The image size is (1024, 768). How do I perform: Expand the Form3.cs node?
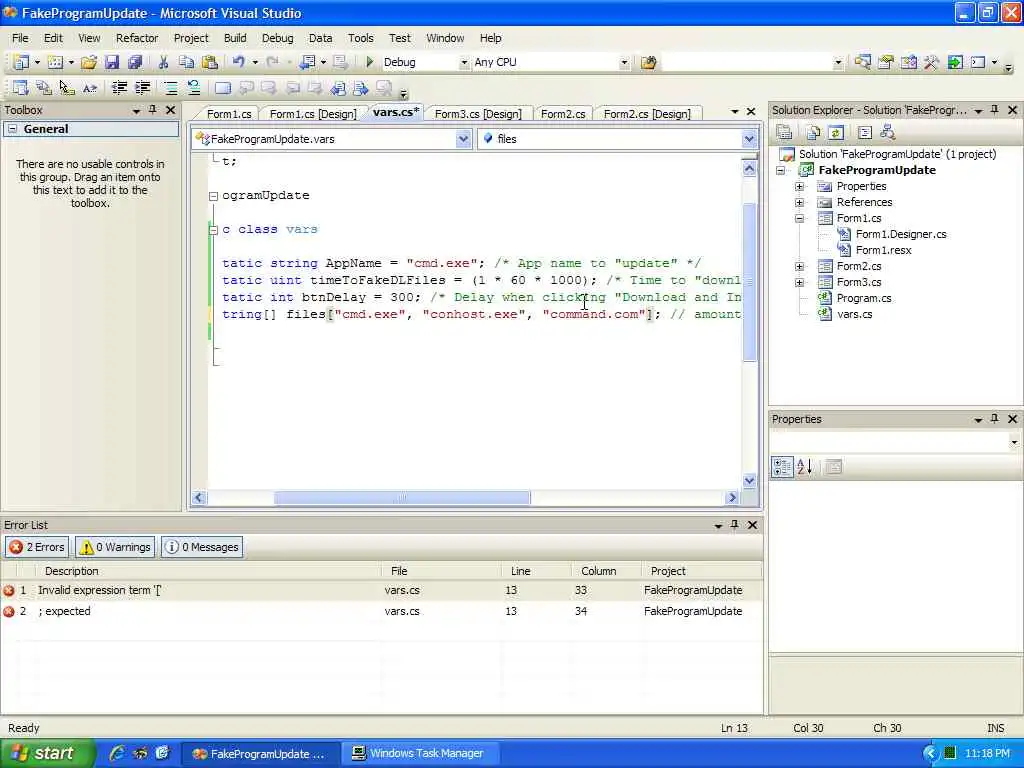(x=799, y=282)
